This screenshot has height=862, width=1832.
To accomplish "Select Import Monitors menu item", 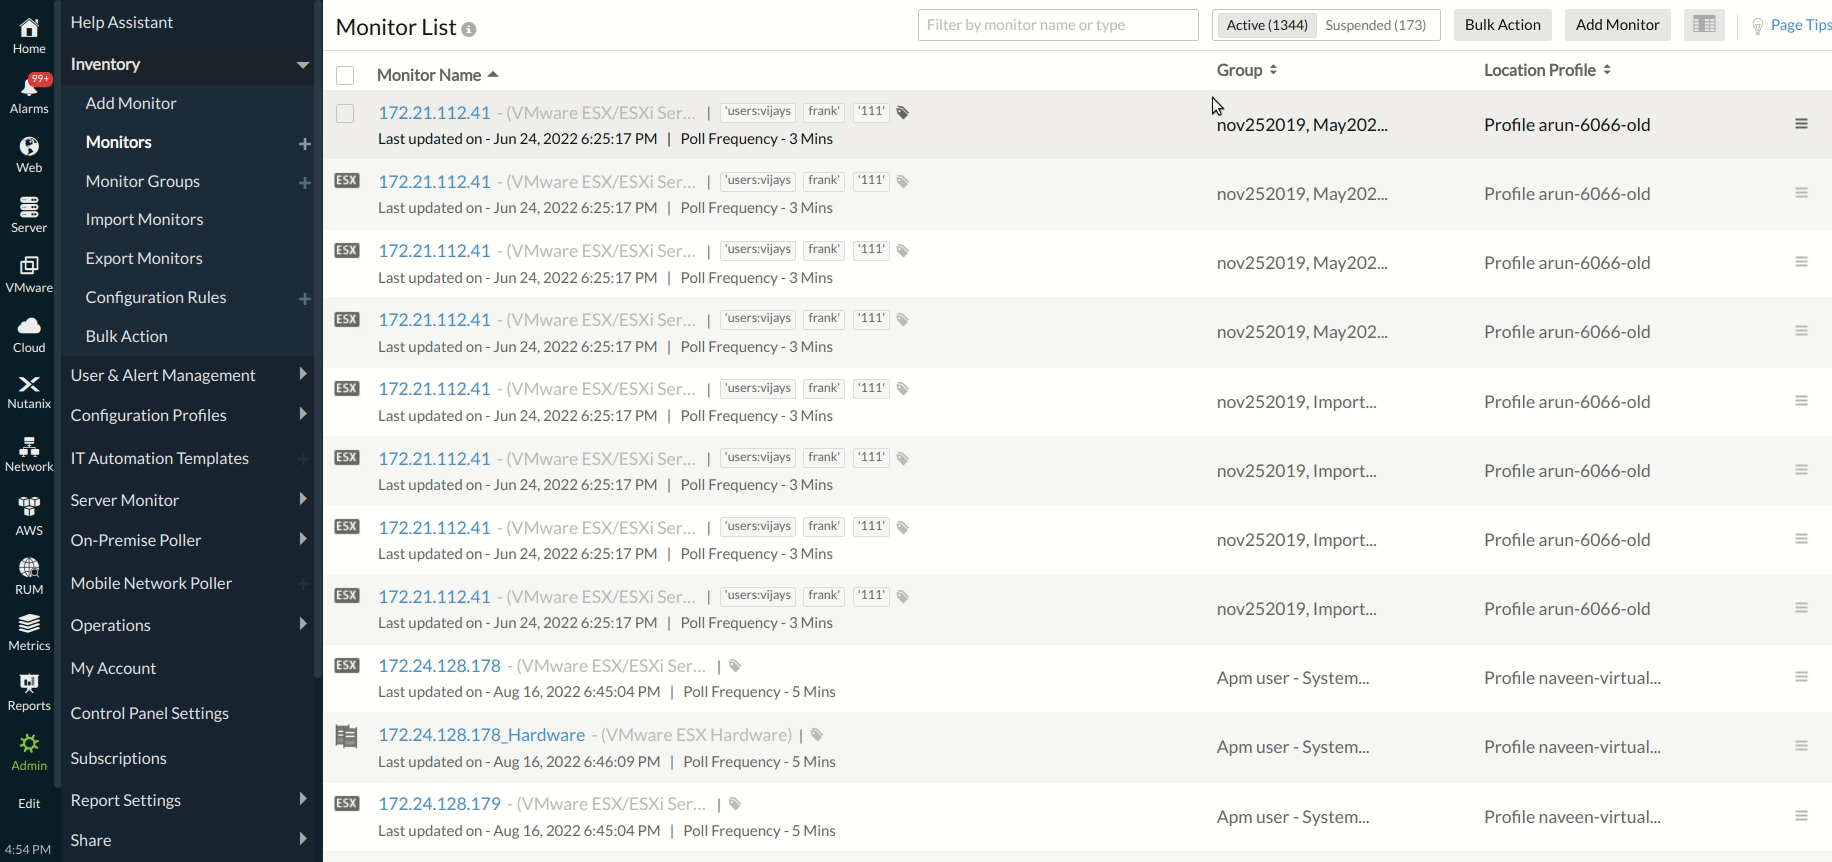I will (144, 219).
